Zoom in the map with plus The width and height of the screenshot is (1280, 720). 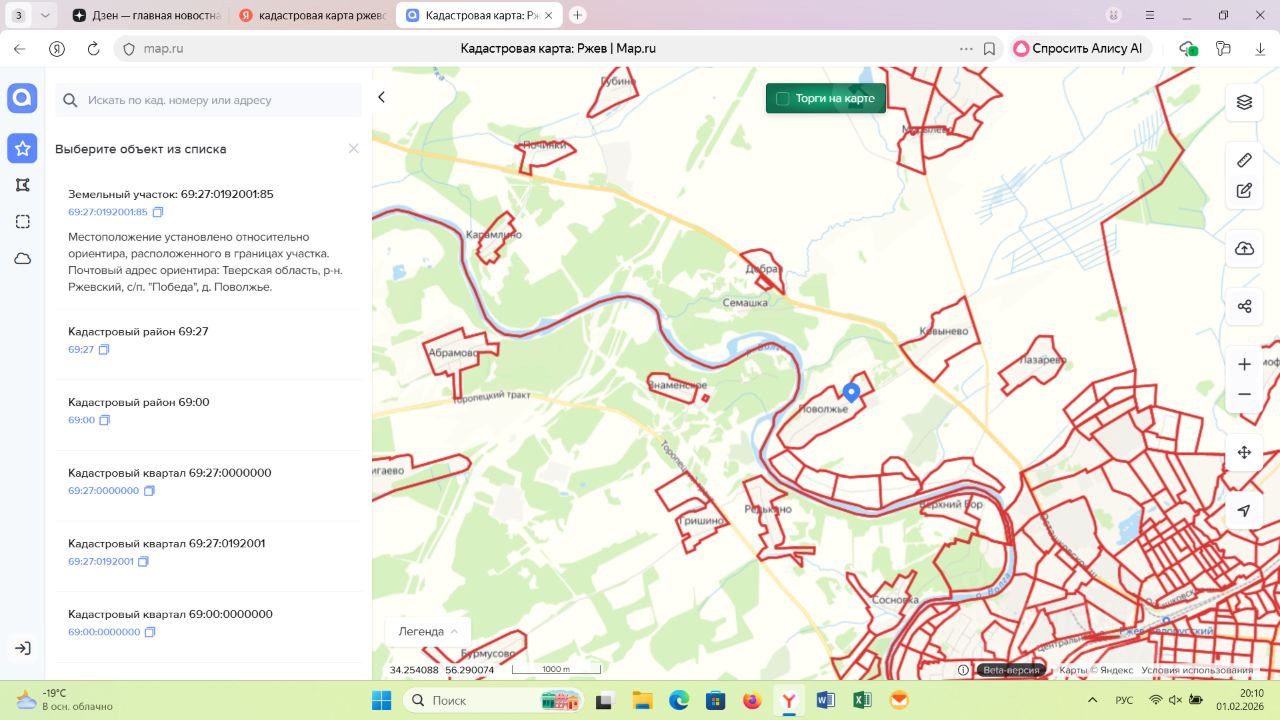pyautogui.click(x=1244, y=364)
